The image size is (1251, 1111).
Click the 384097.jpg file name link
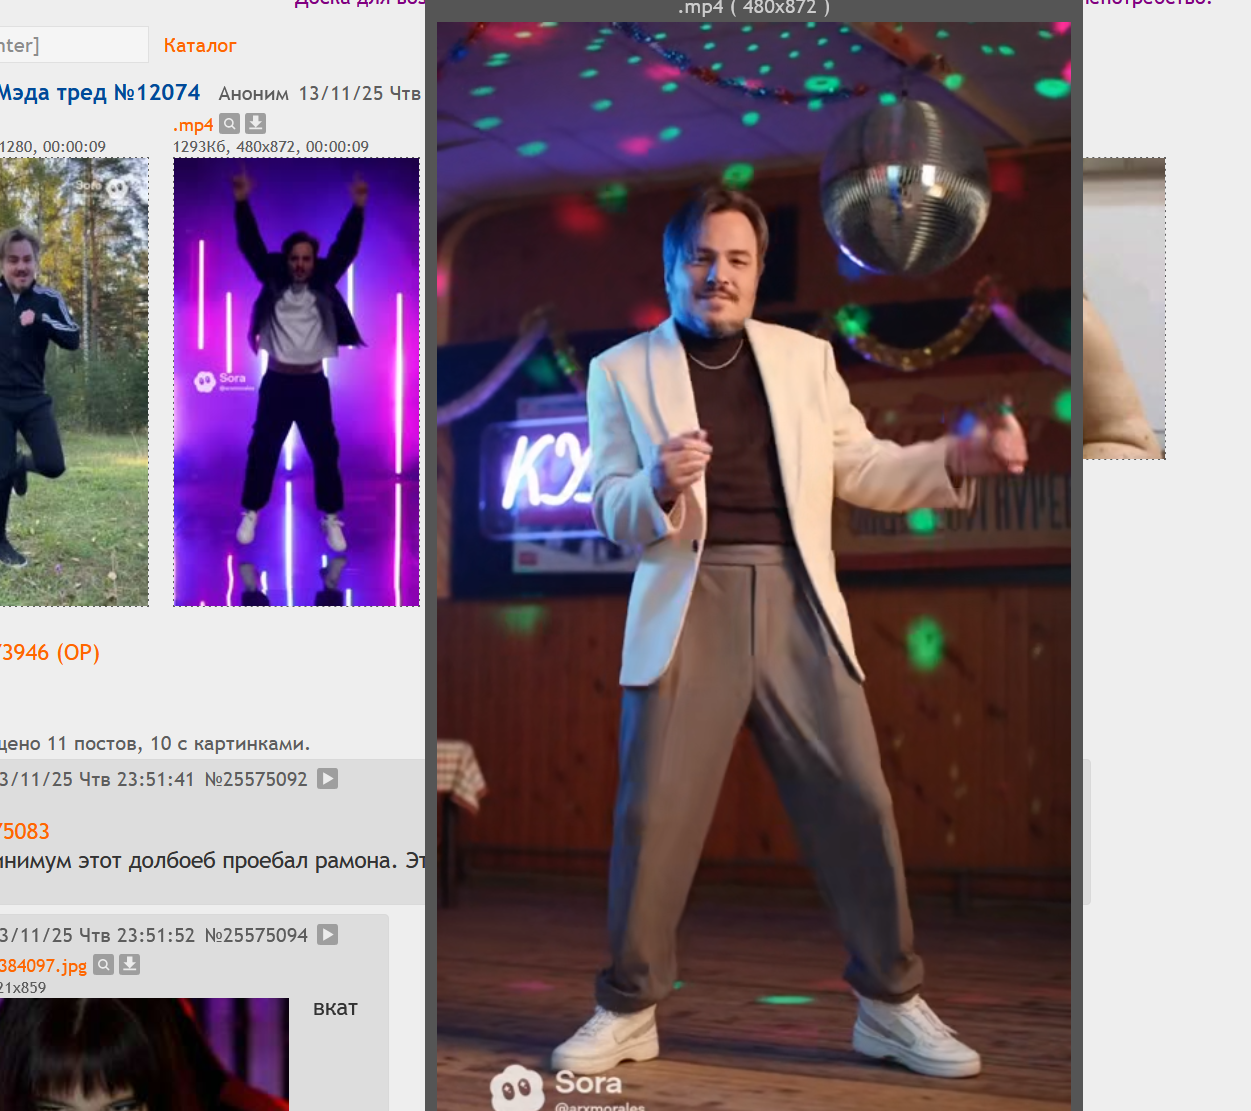pos(43,966)
